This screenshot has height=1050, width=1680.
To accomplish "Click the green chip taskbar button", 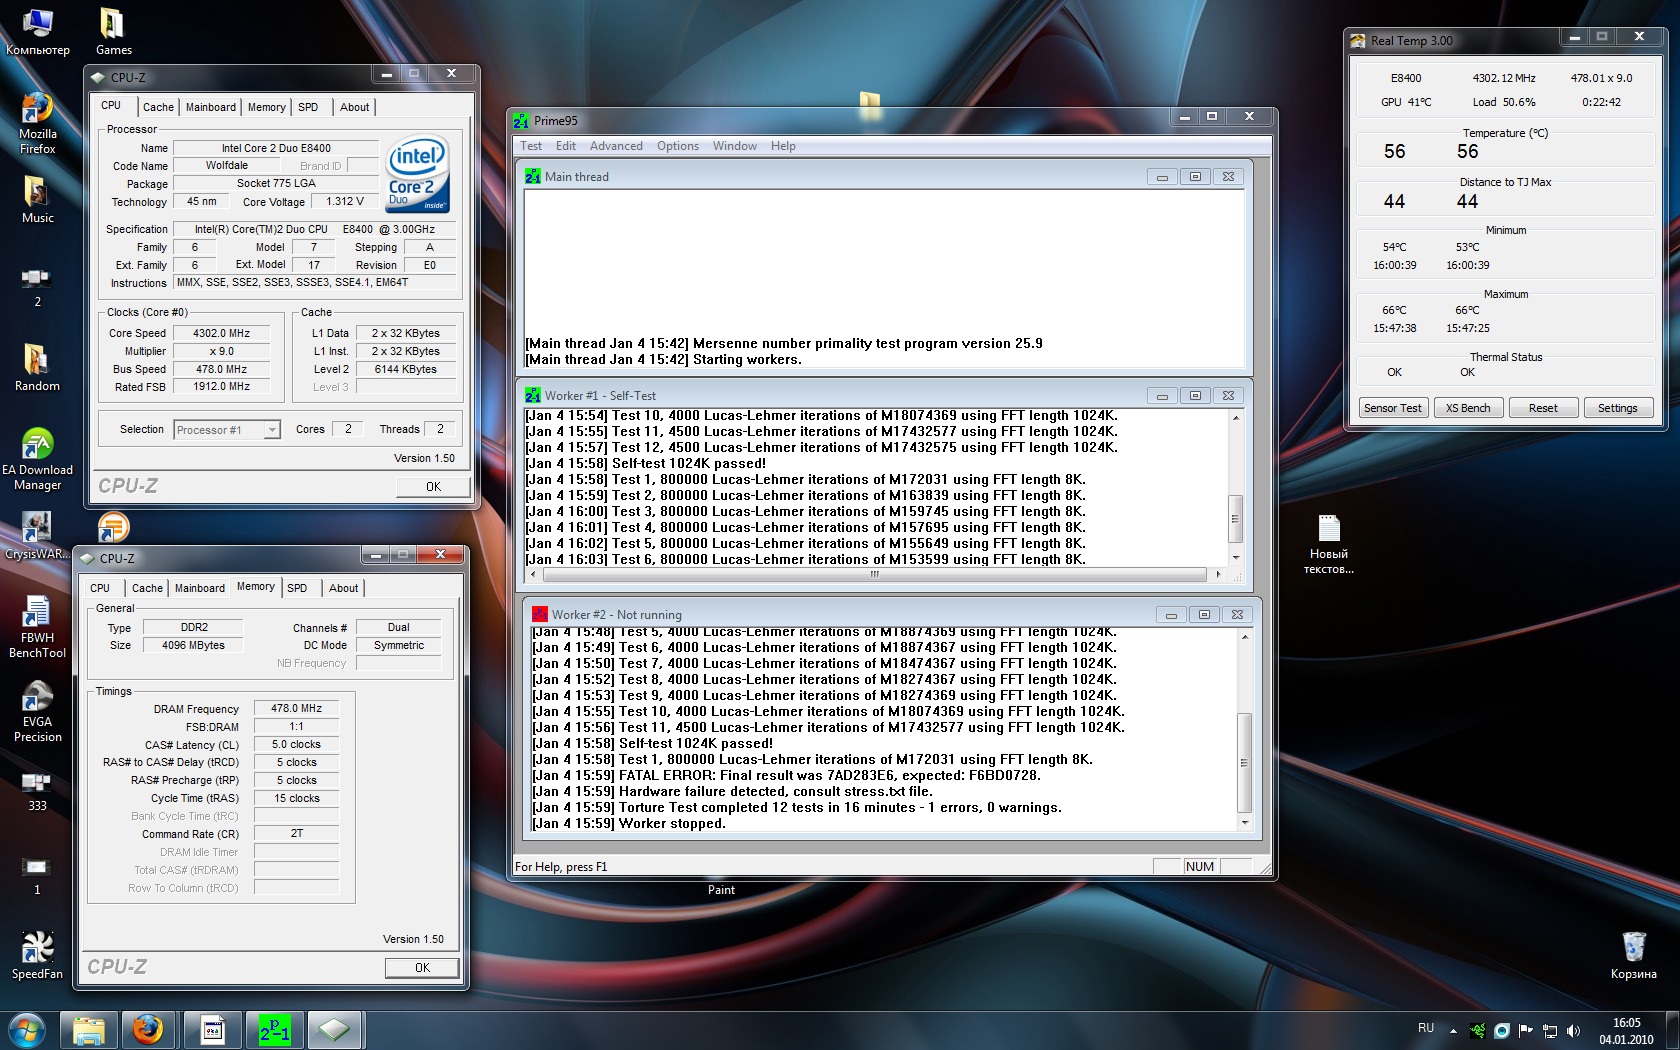I will click(334, 1030).
